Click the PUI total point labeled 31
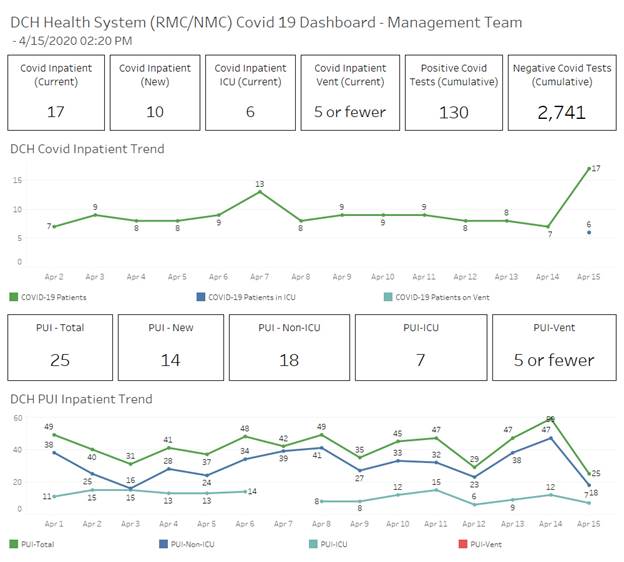 [131, 464]
